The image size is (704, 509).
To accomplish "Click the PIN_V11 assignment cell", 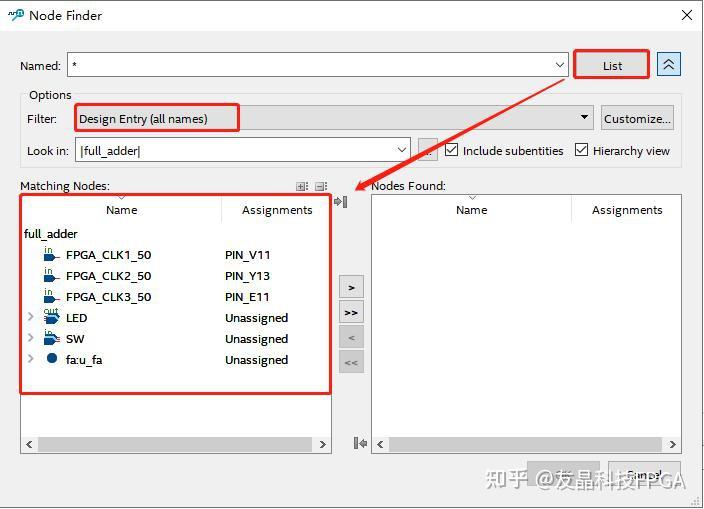I will pos(247,255).
